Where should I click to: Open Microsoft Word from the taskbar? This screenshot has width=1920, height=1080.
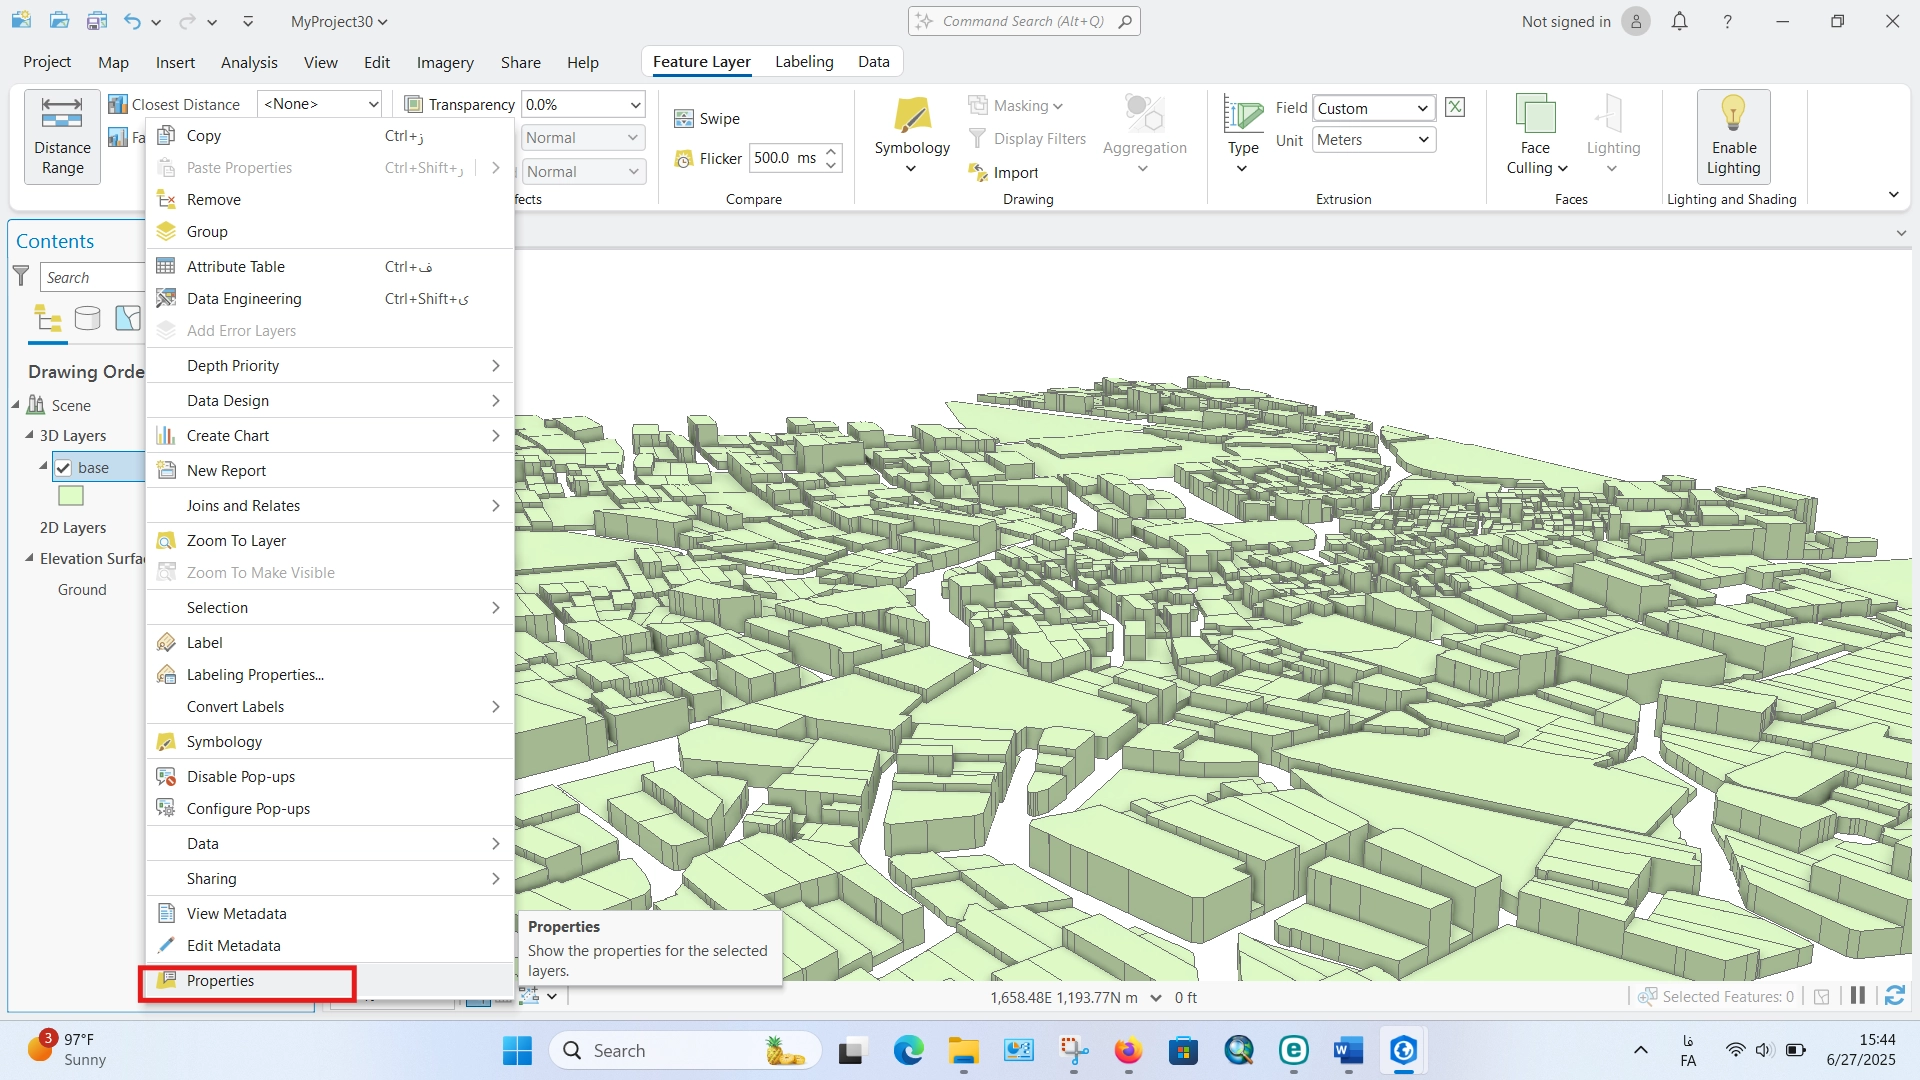1348,1051
